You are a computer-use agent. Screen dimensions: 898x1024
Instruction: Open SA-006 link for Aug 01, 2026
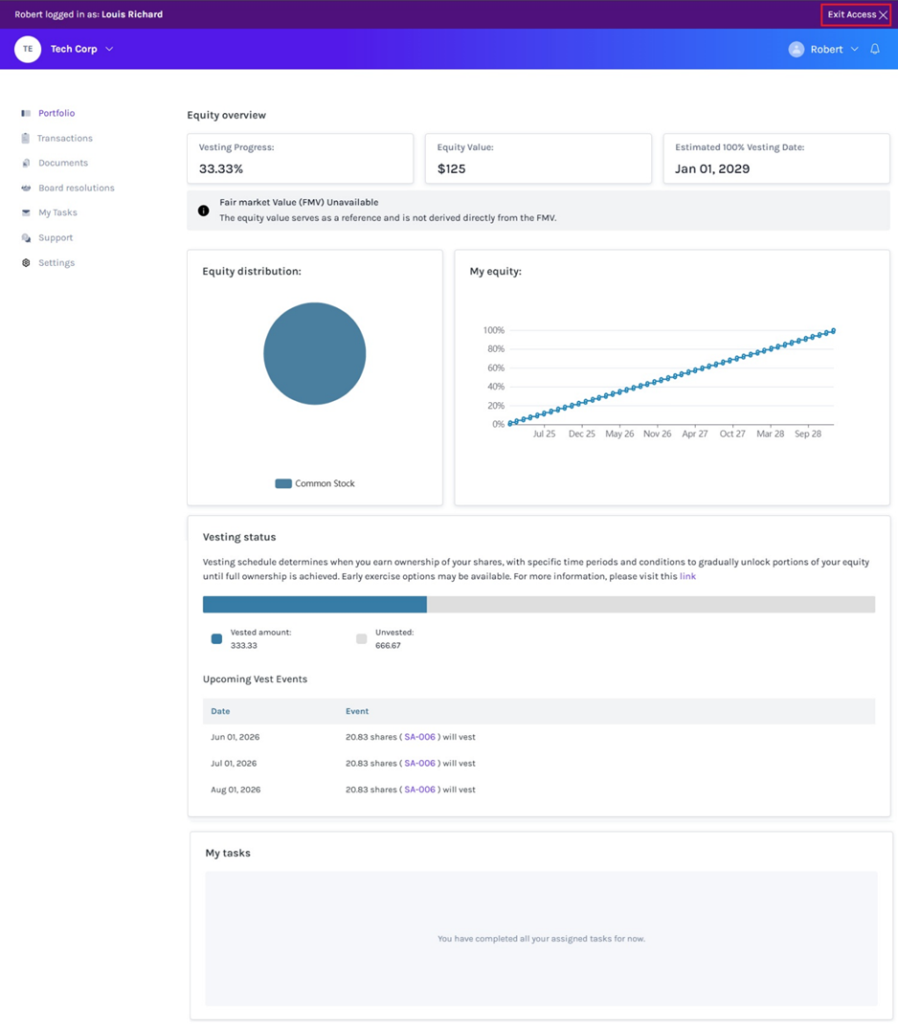pos(420,790)
